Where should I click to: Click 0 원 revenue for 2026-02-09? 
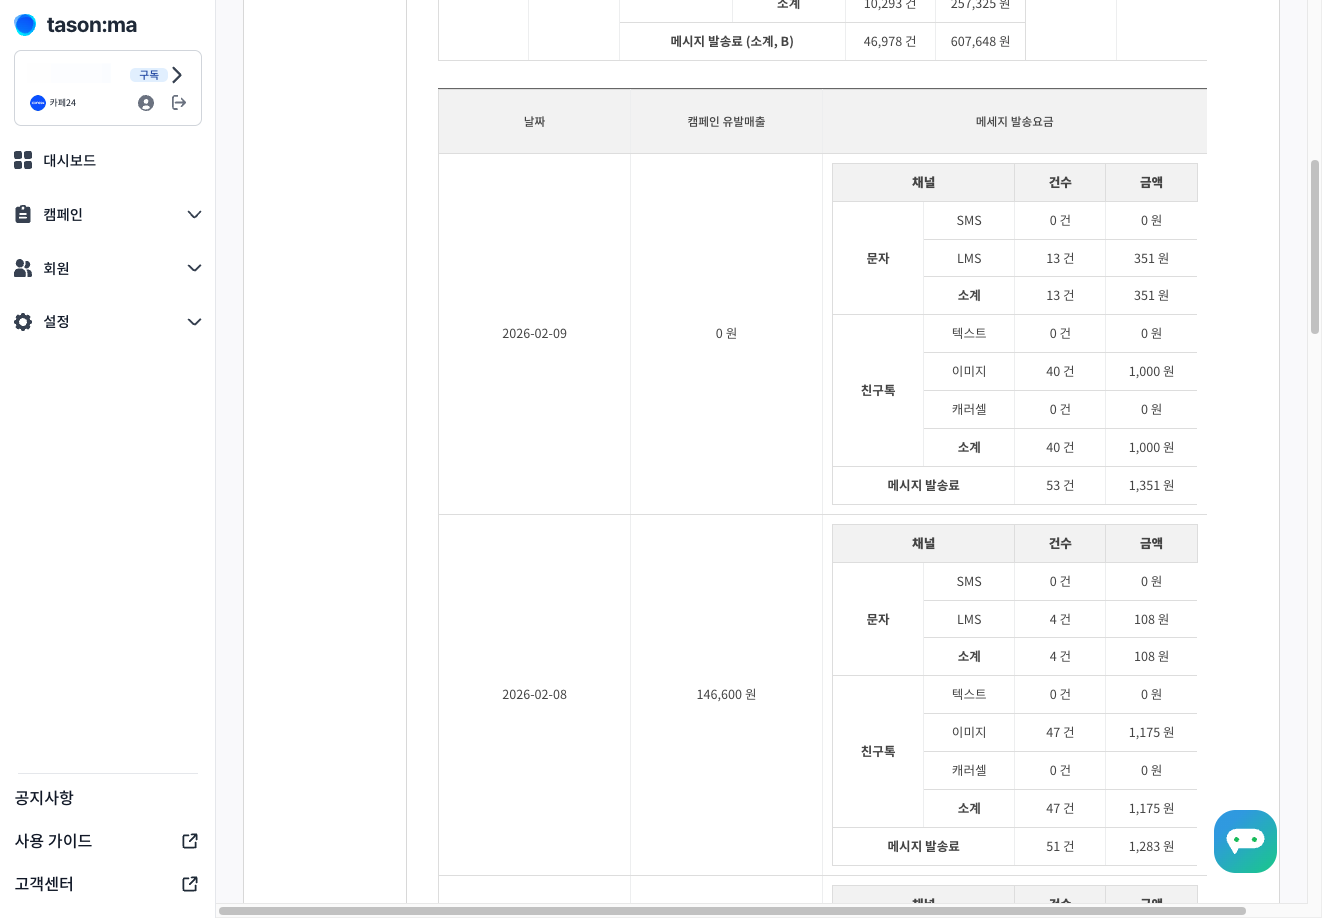coord(726,334)
